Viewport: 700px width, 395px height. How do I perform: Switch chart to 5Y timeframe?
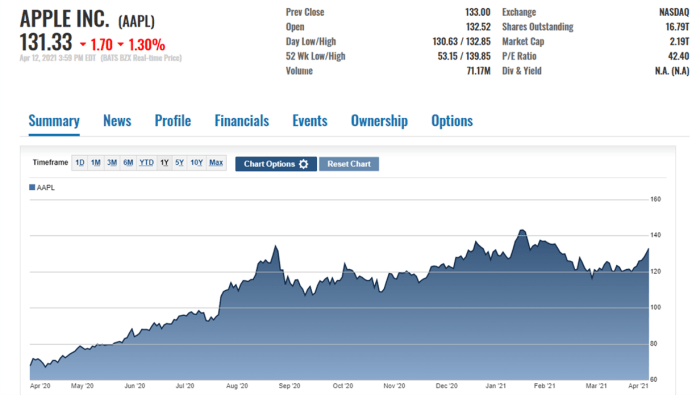179,163
